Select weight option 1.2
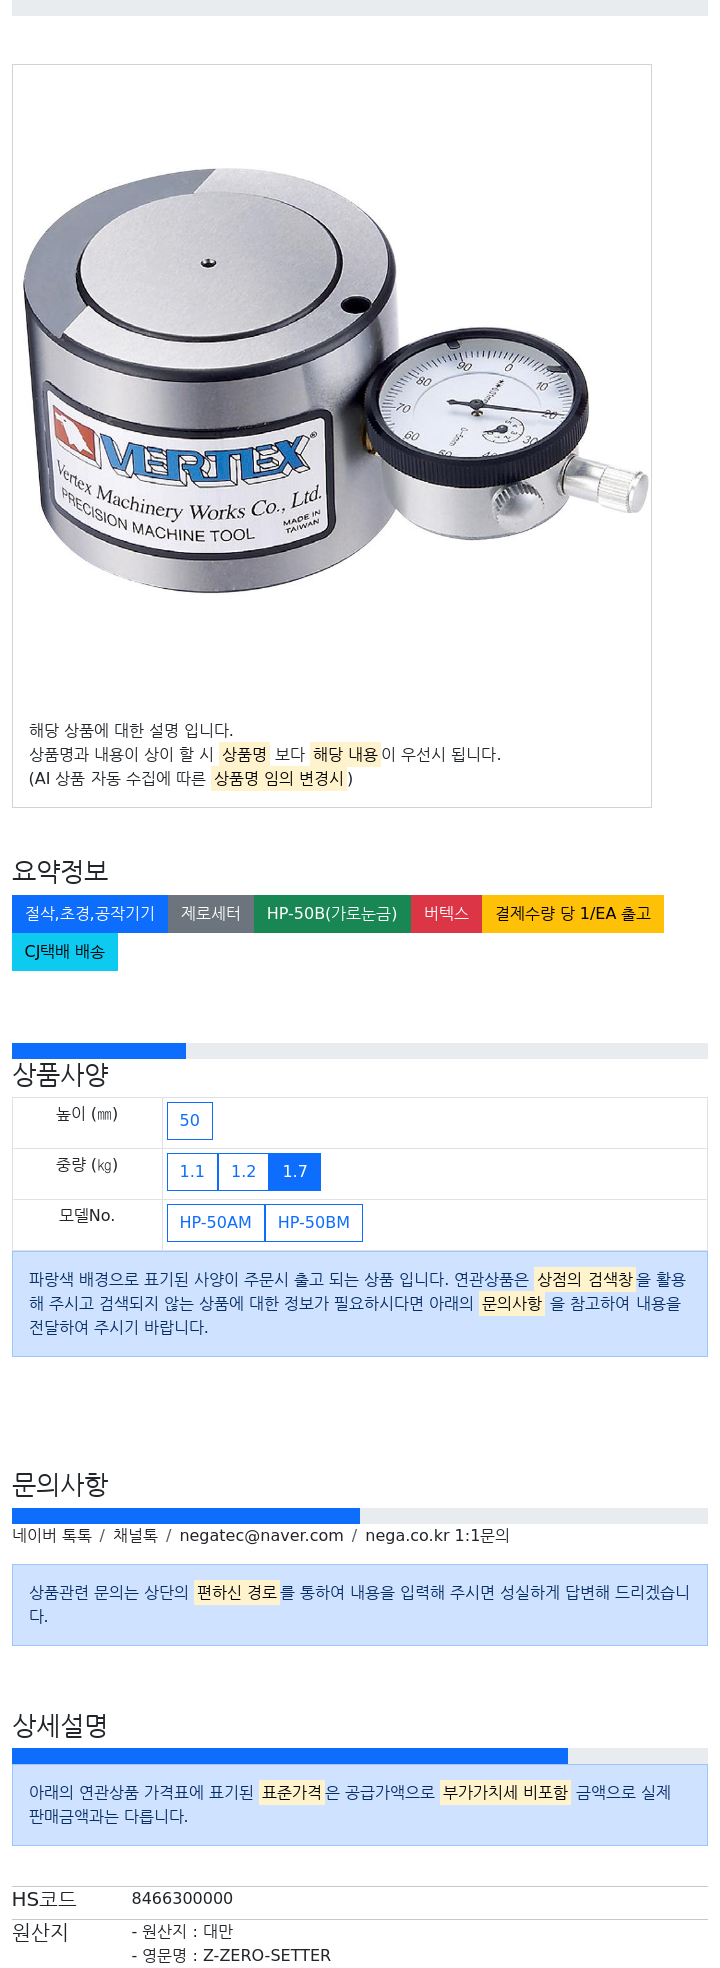The image size is (720, 1968). tap(243, 1172)
